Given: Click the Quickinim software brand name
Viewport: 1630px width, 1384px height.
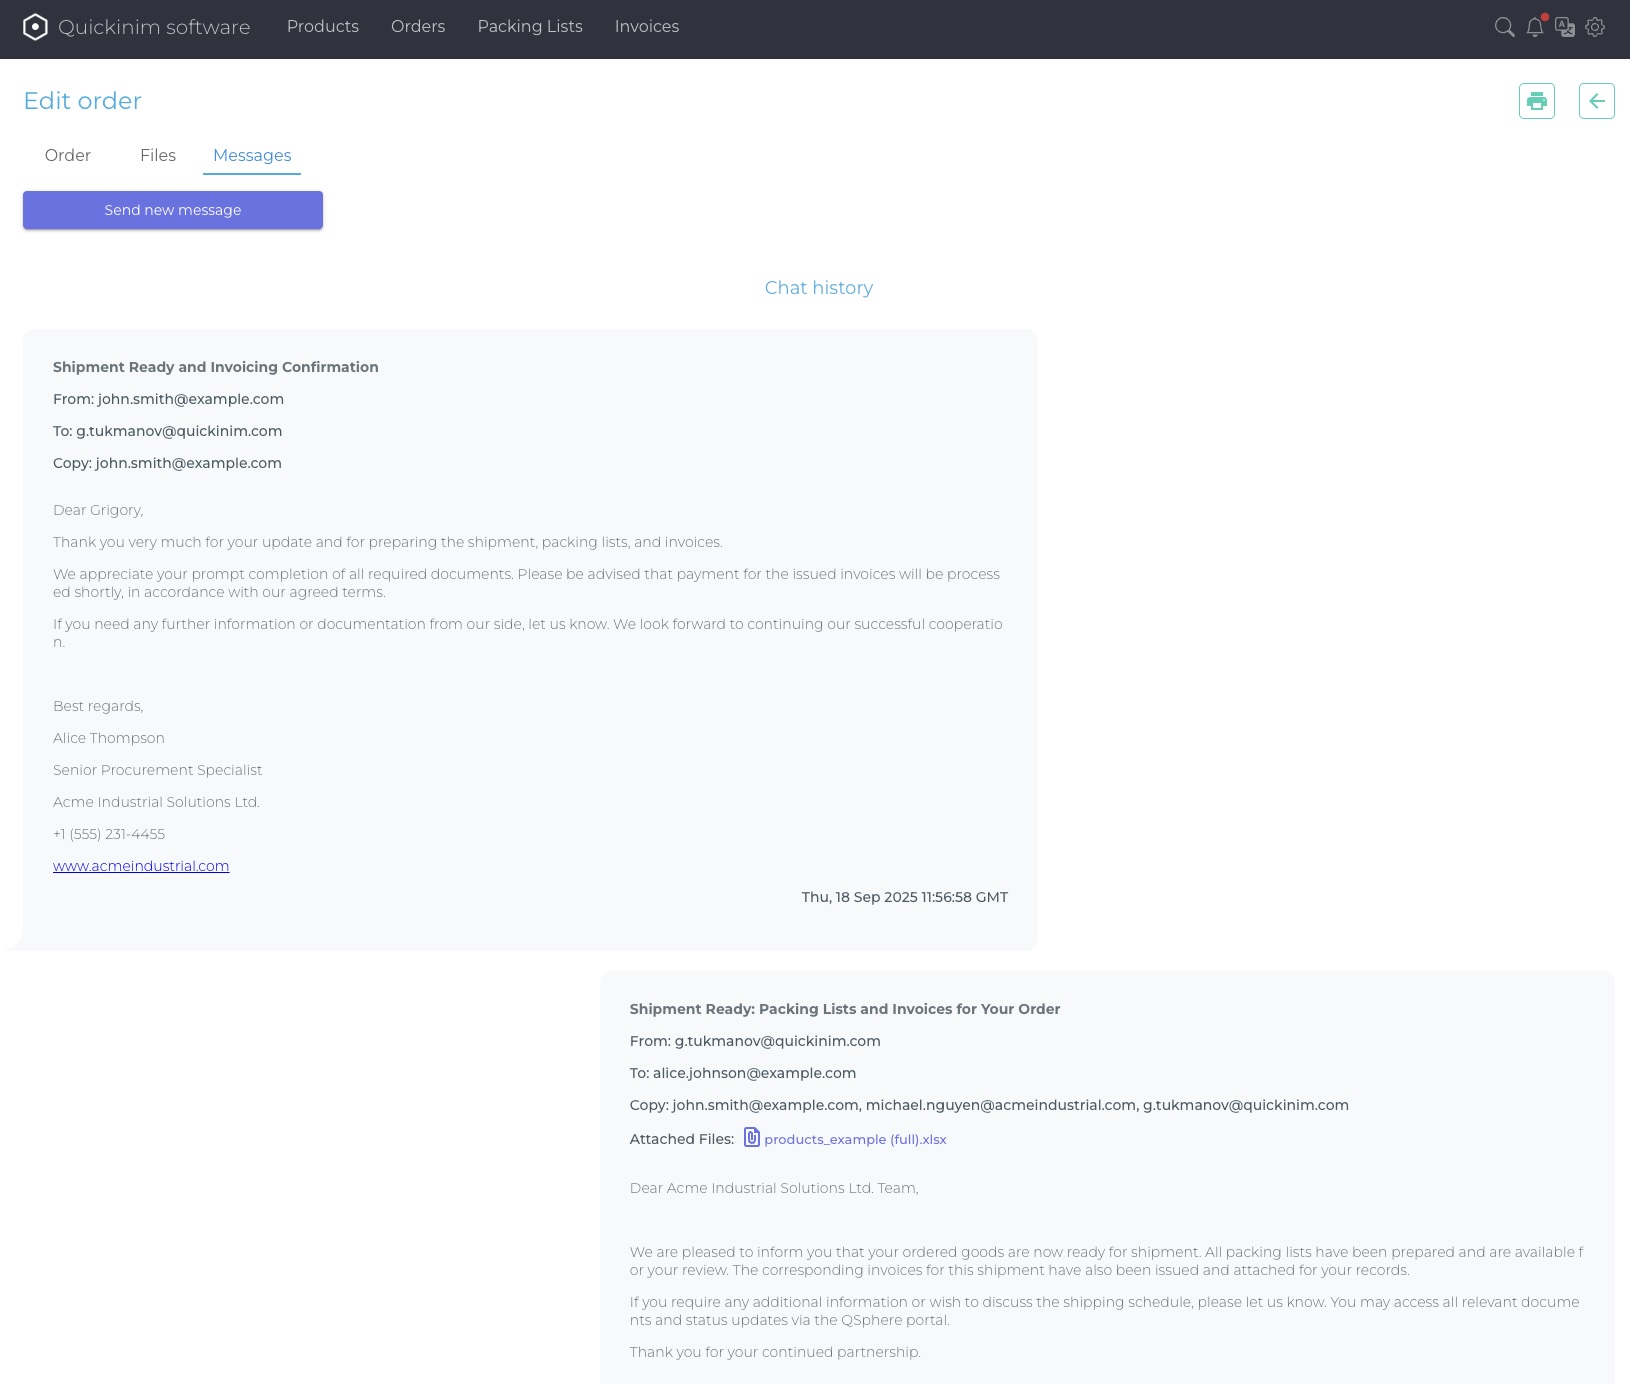Looking at the screenshot, I should [154, 27].
